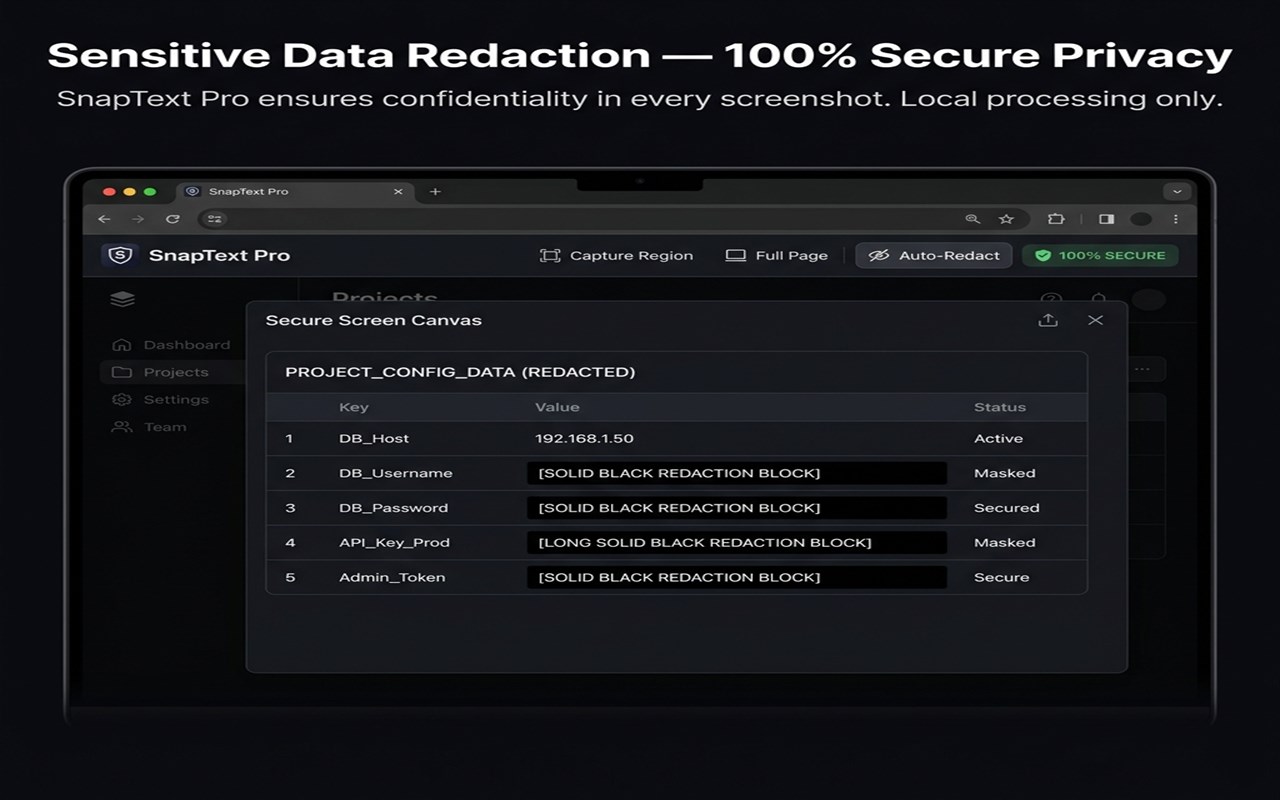Click the browser forward arrow
Viewport: 1280px width, 800px height.
pos(138,219)
